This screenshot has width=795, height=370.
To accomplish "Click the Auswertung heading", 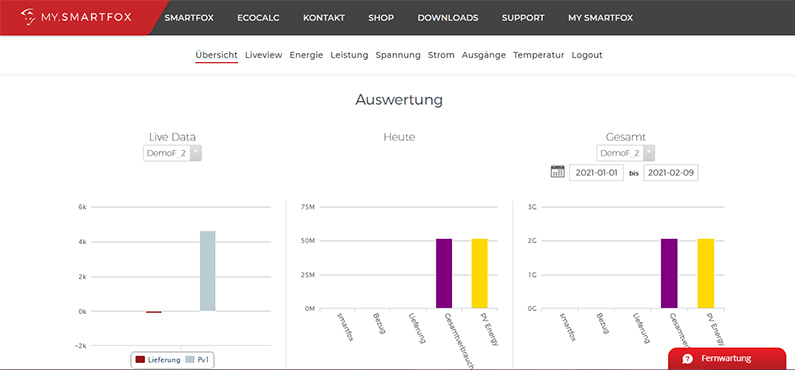I will coord(399,100).
